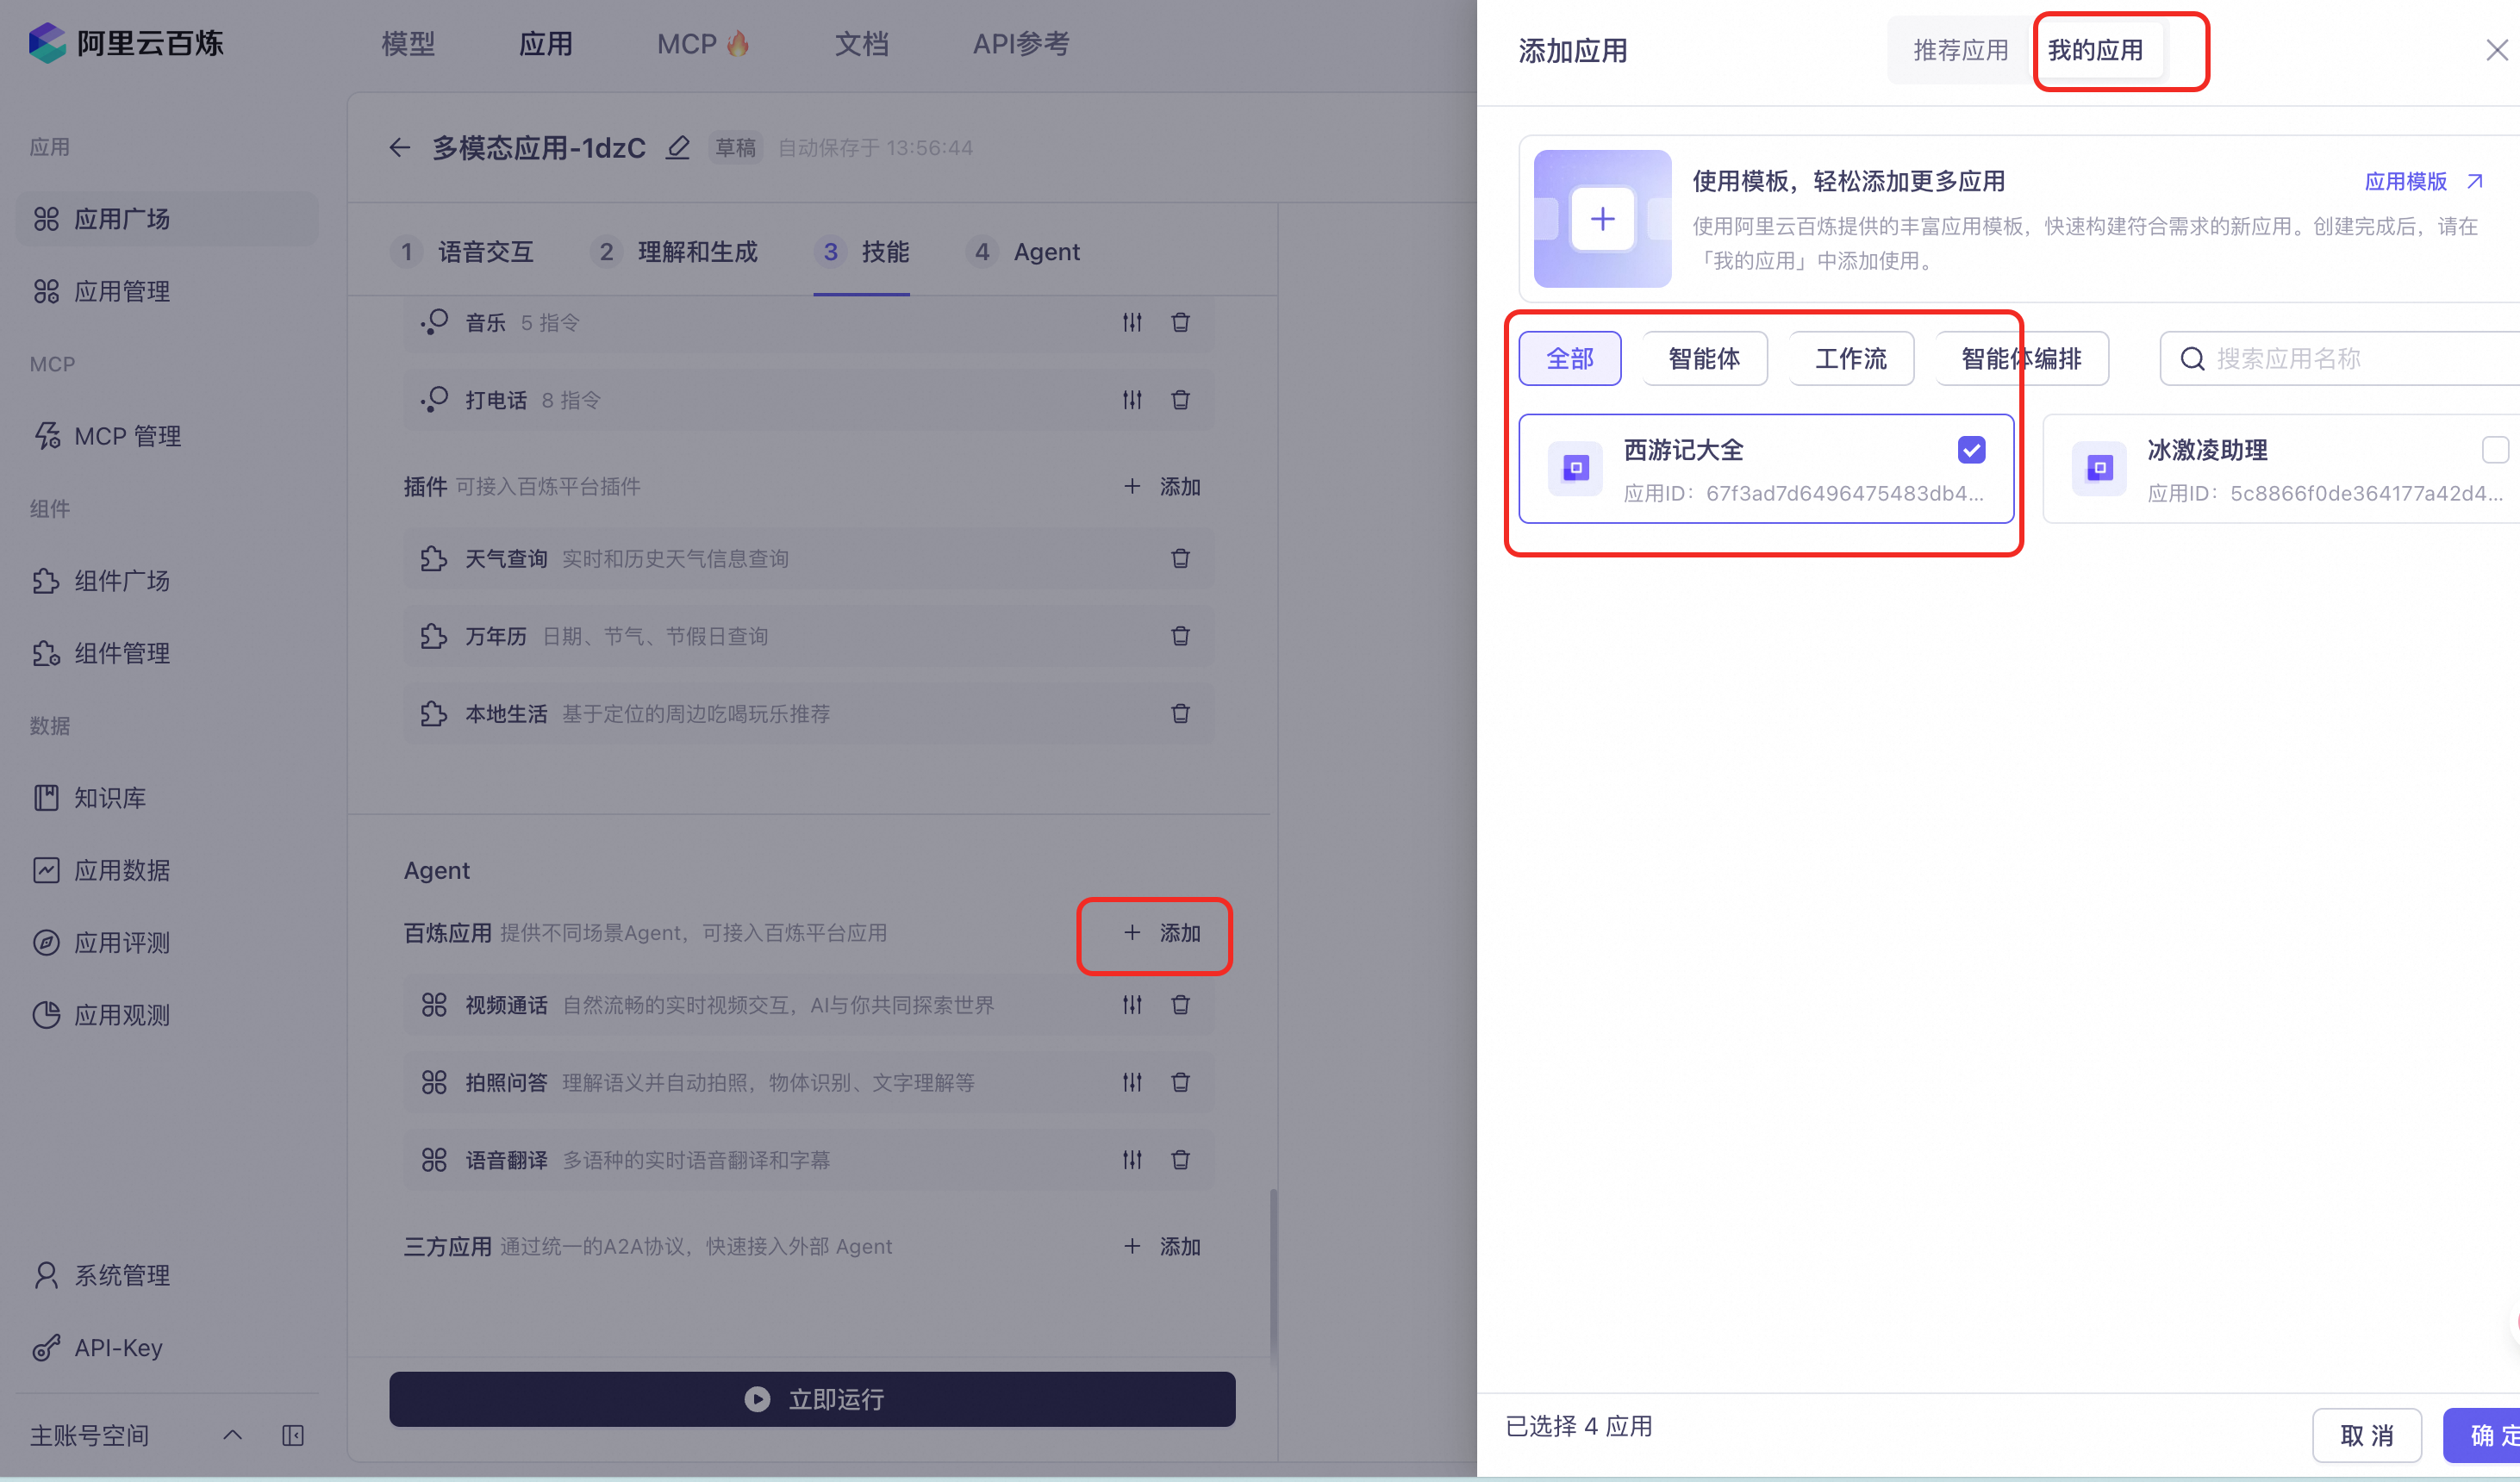Add a plugin via 插件 添加

pyautogui.click(x=1162, y=487)
